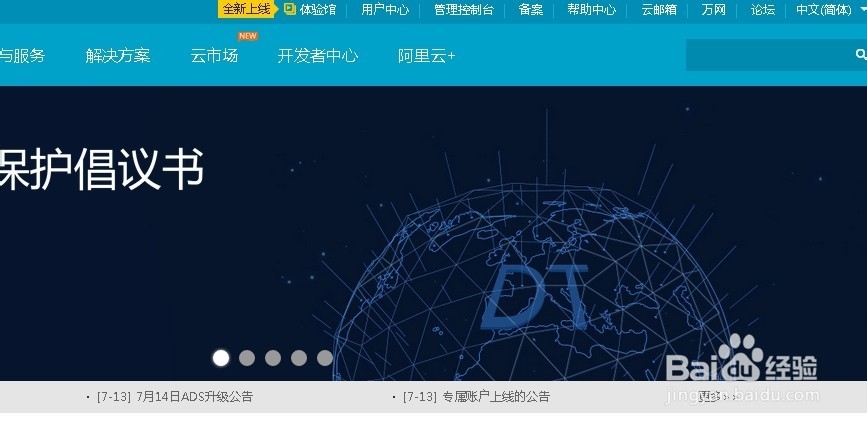Click the 体验馆 play icon
This screenshot has width=867, height=425.
(290, 9)
